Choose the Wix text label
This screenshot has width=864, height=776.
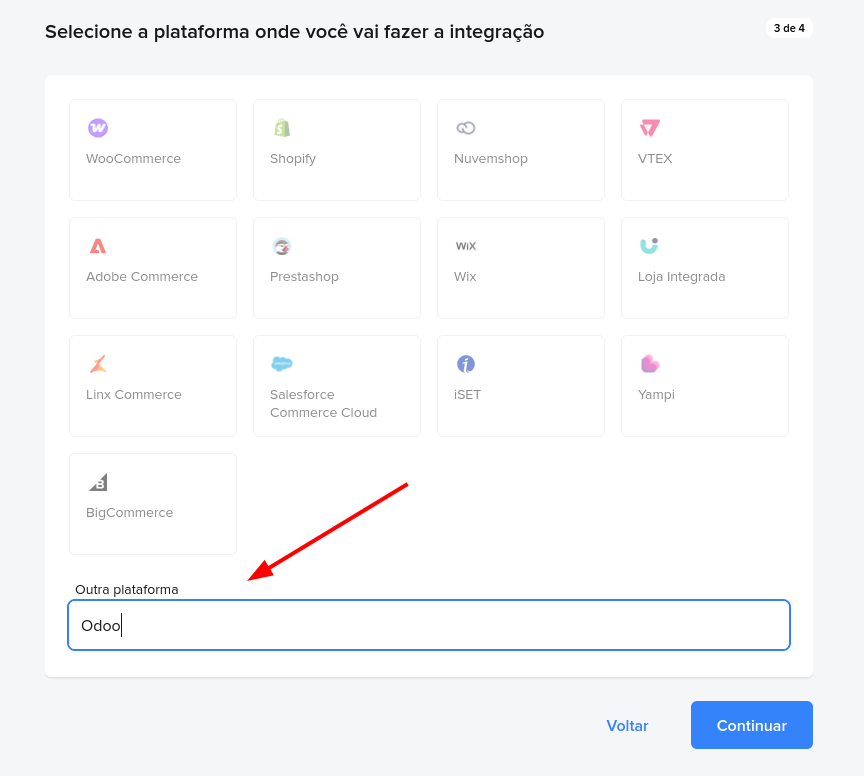tap(465, 277)
